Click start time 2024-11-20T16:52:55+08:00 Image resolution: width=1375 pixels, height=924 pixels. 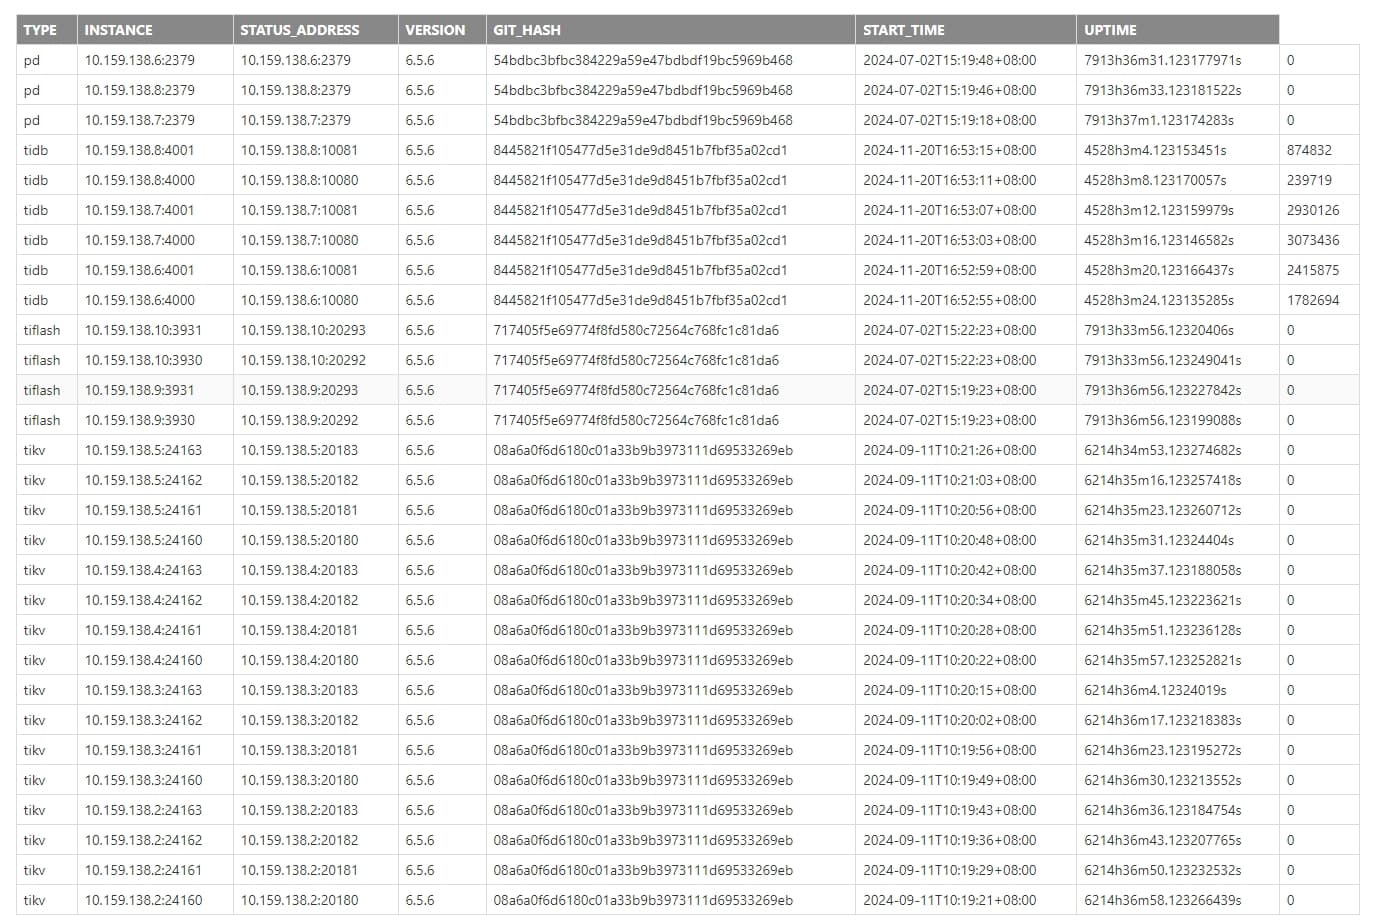click(x=949, y=300)
